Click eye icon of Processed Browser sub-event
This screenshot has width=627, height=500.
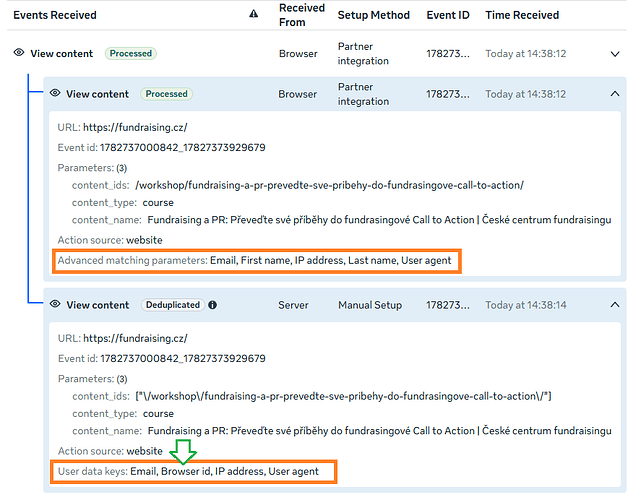tap(55, 93)
